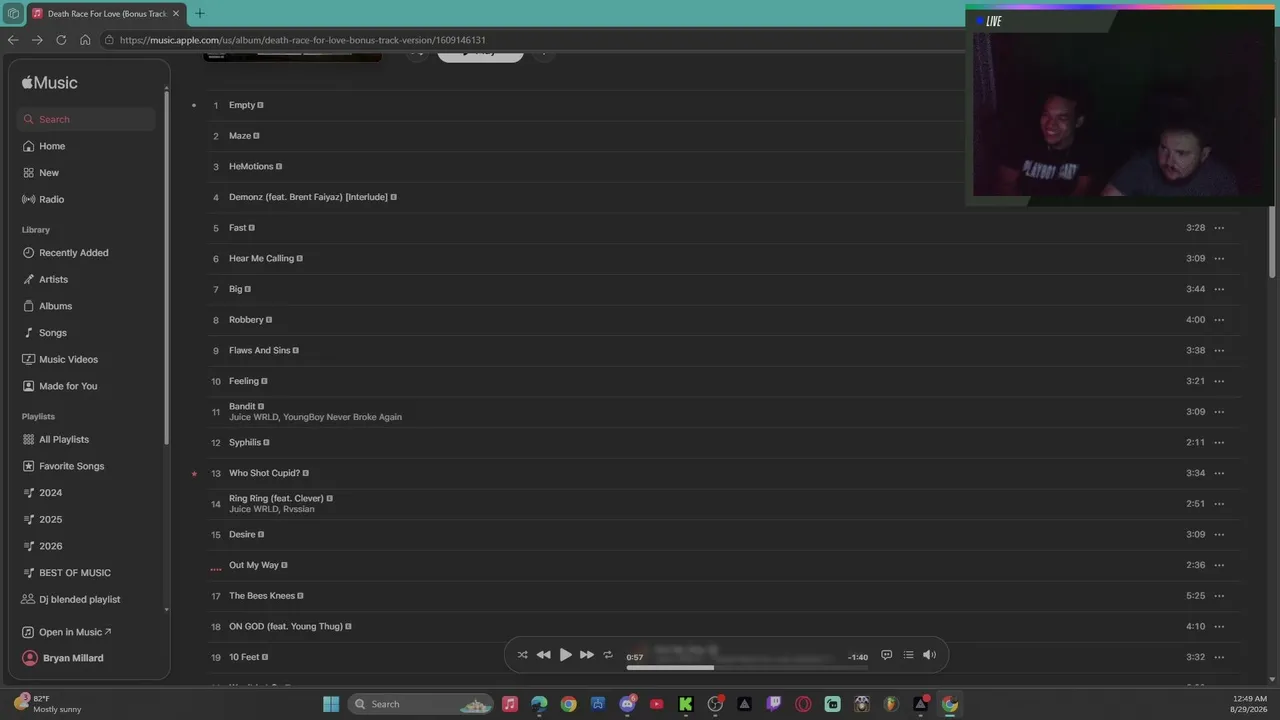Image resolution: width=1280 pixels, height=720 pixels.
Task: Reload the current browser page
Action: (61, 40)
